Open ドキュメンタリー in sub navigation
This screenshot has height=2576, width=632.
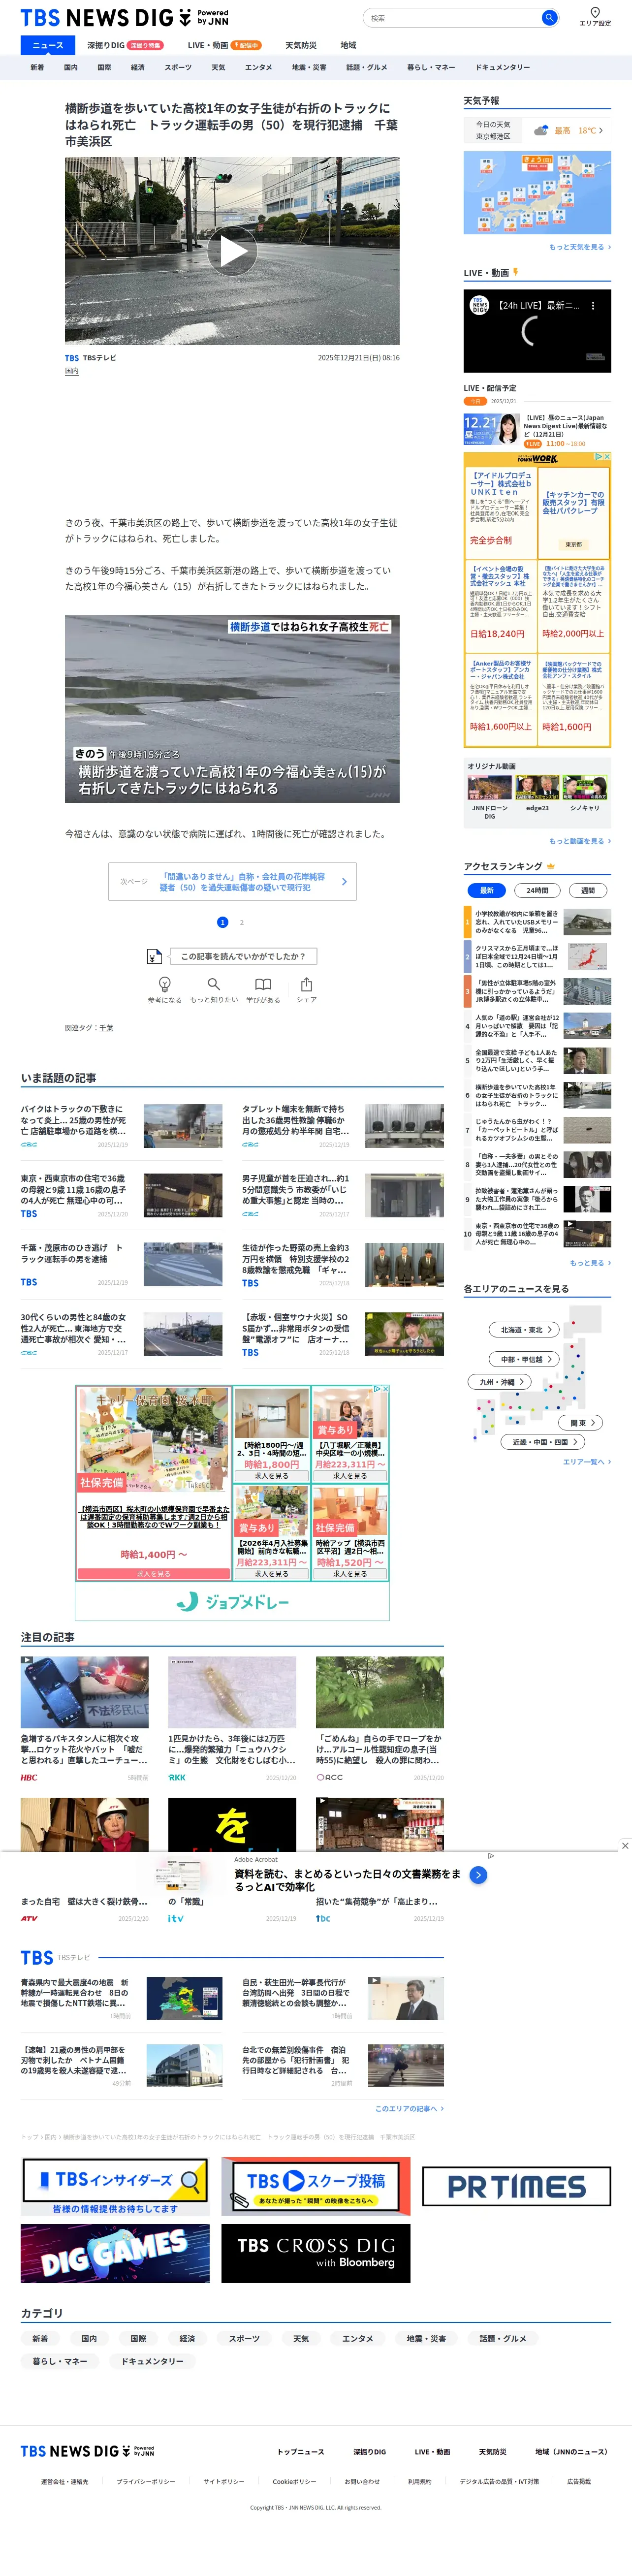tap(503, 67)
